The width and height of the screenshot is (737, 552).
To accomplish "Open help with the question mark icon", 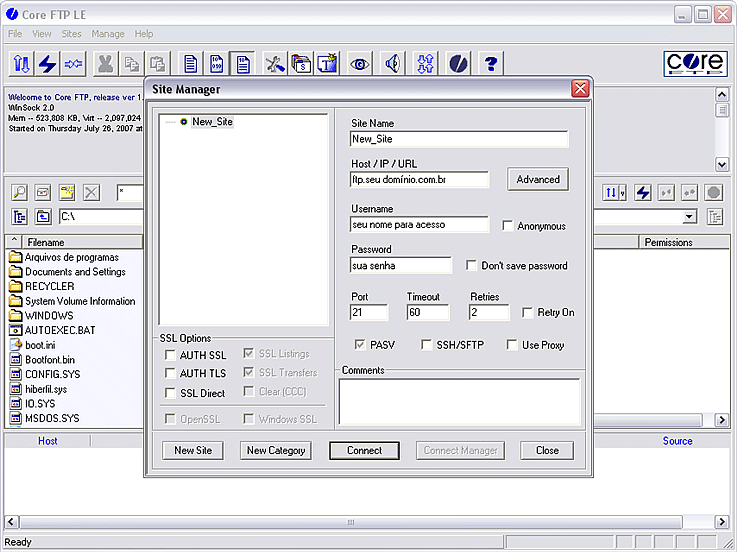I will (x=491, y=63).
